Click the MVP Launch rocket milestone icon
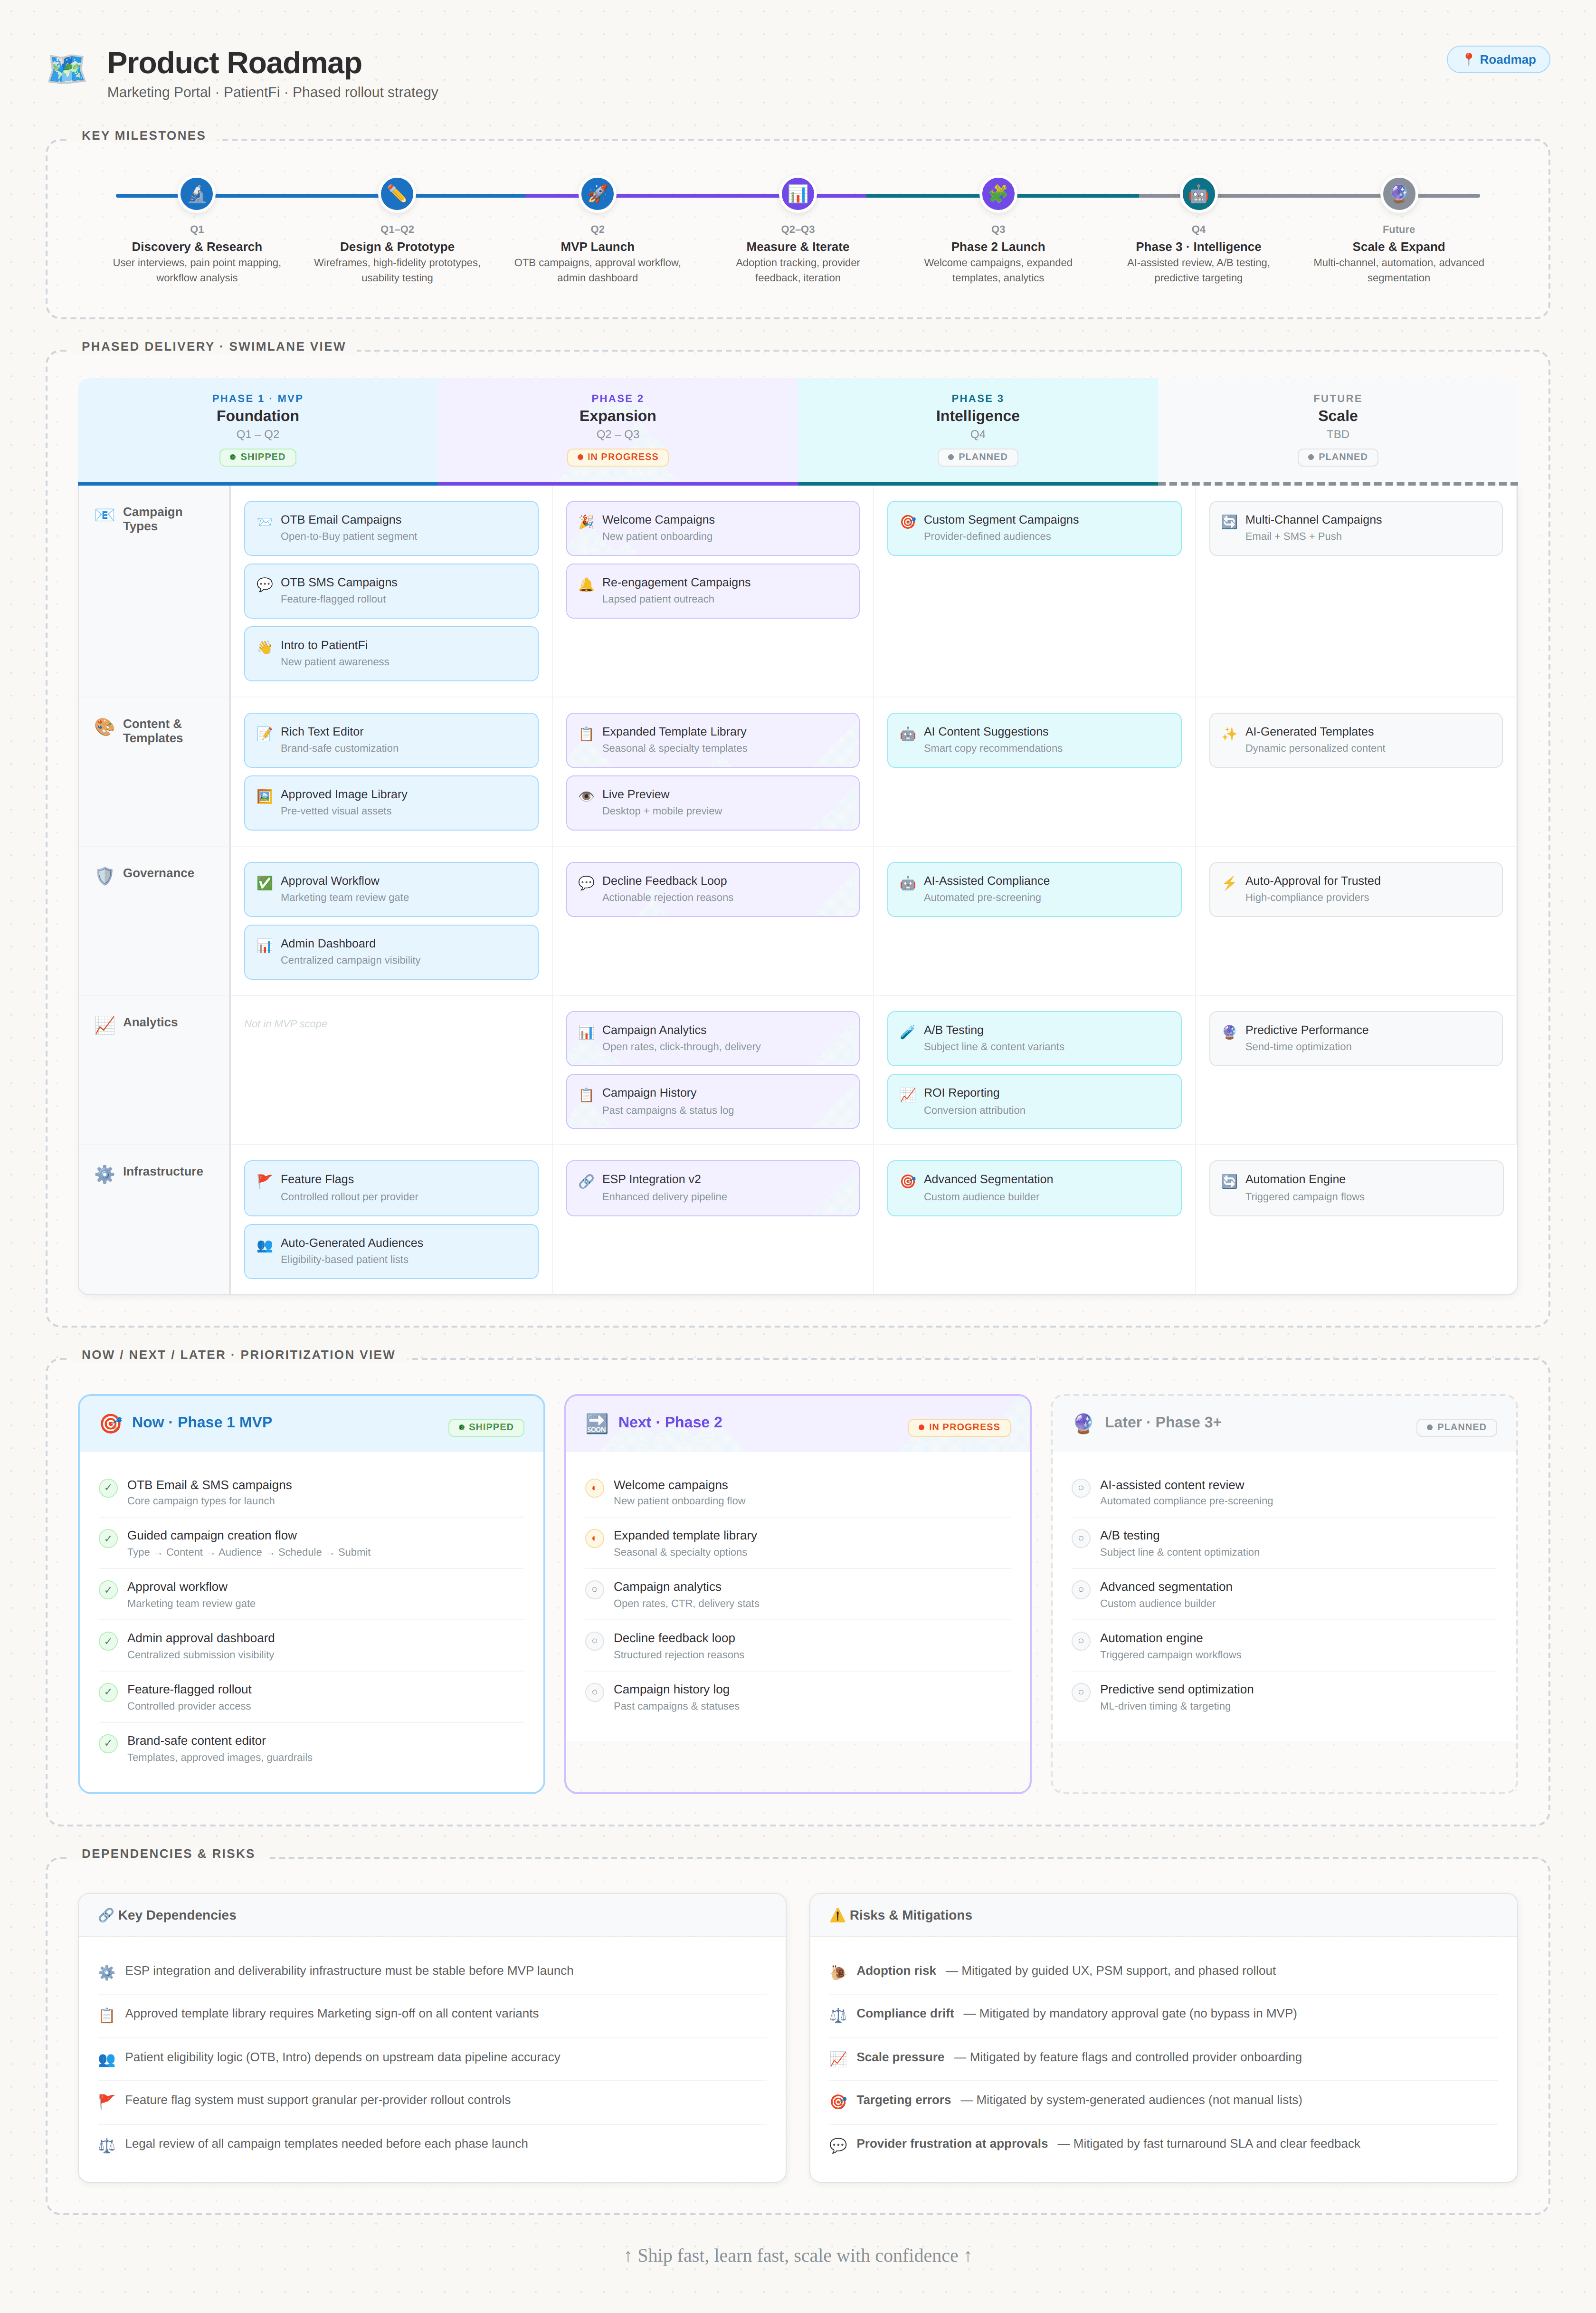This screenshot has width=1596, height=2313. [597, 194]
